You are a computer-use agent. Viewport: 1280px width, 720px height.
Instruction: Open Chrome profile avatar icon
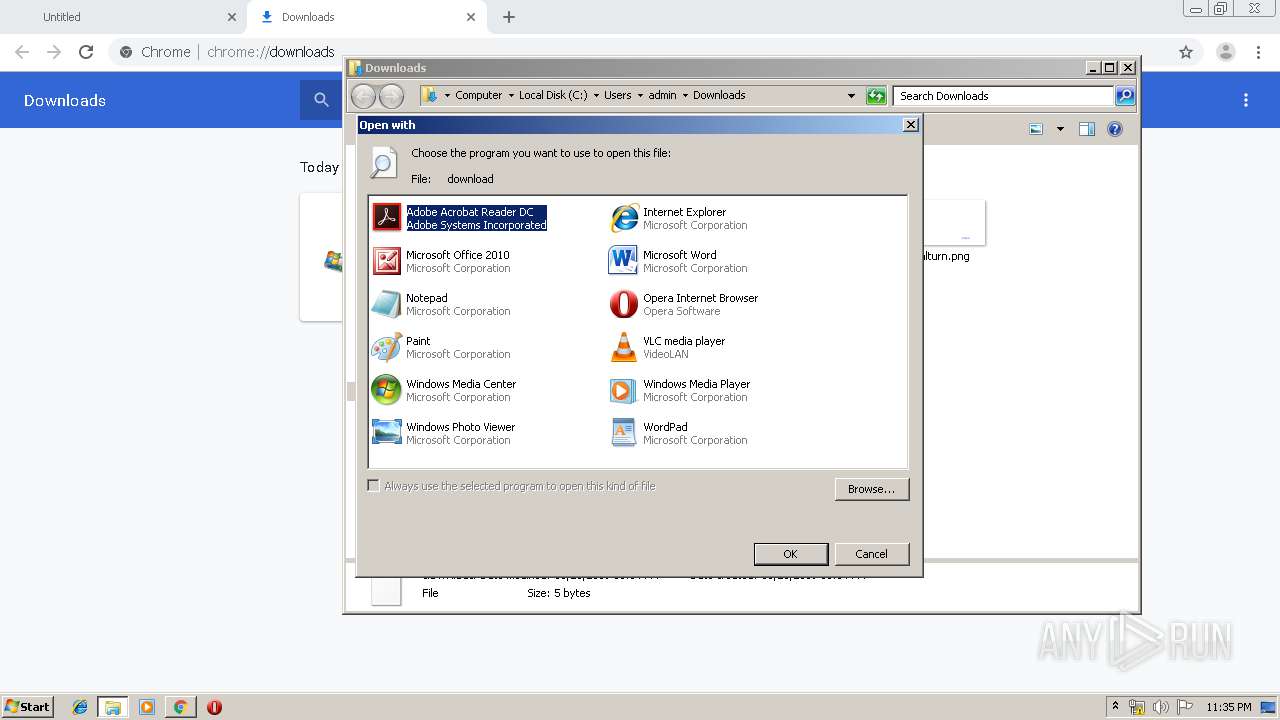(x=1225, y=52)
